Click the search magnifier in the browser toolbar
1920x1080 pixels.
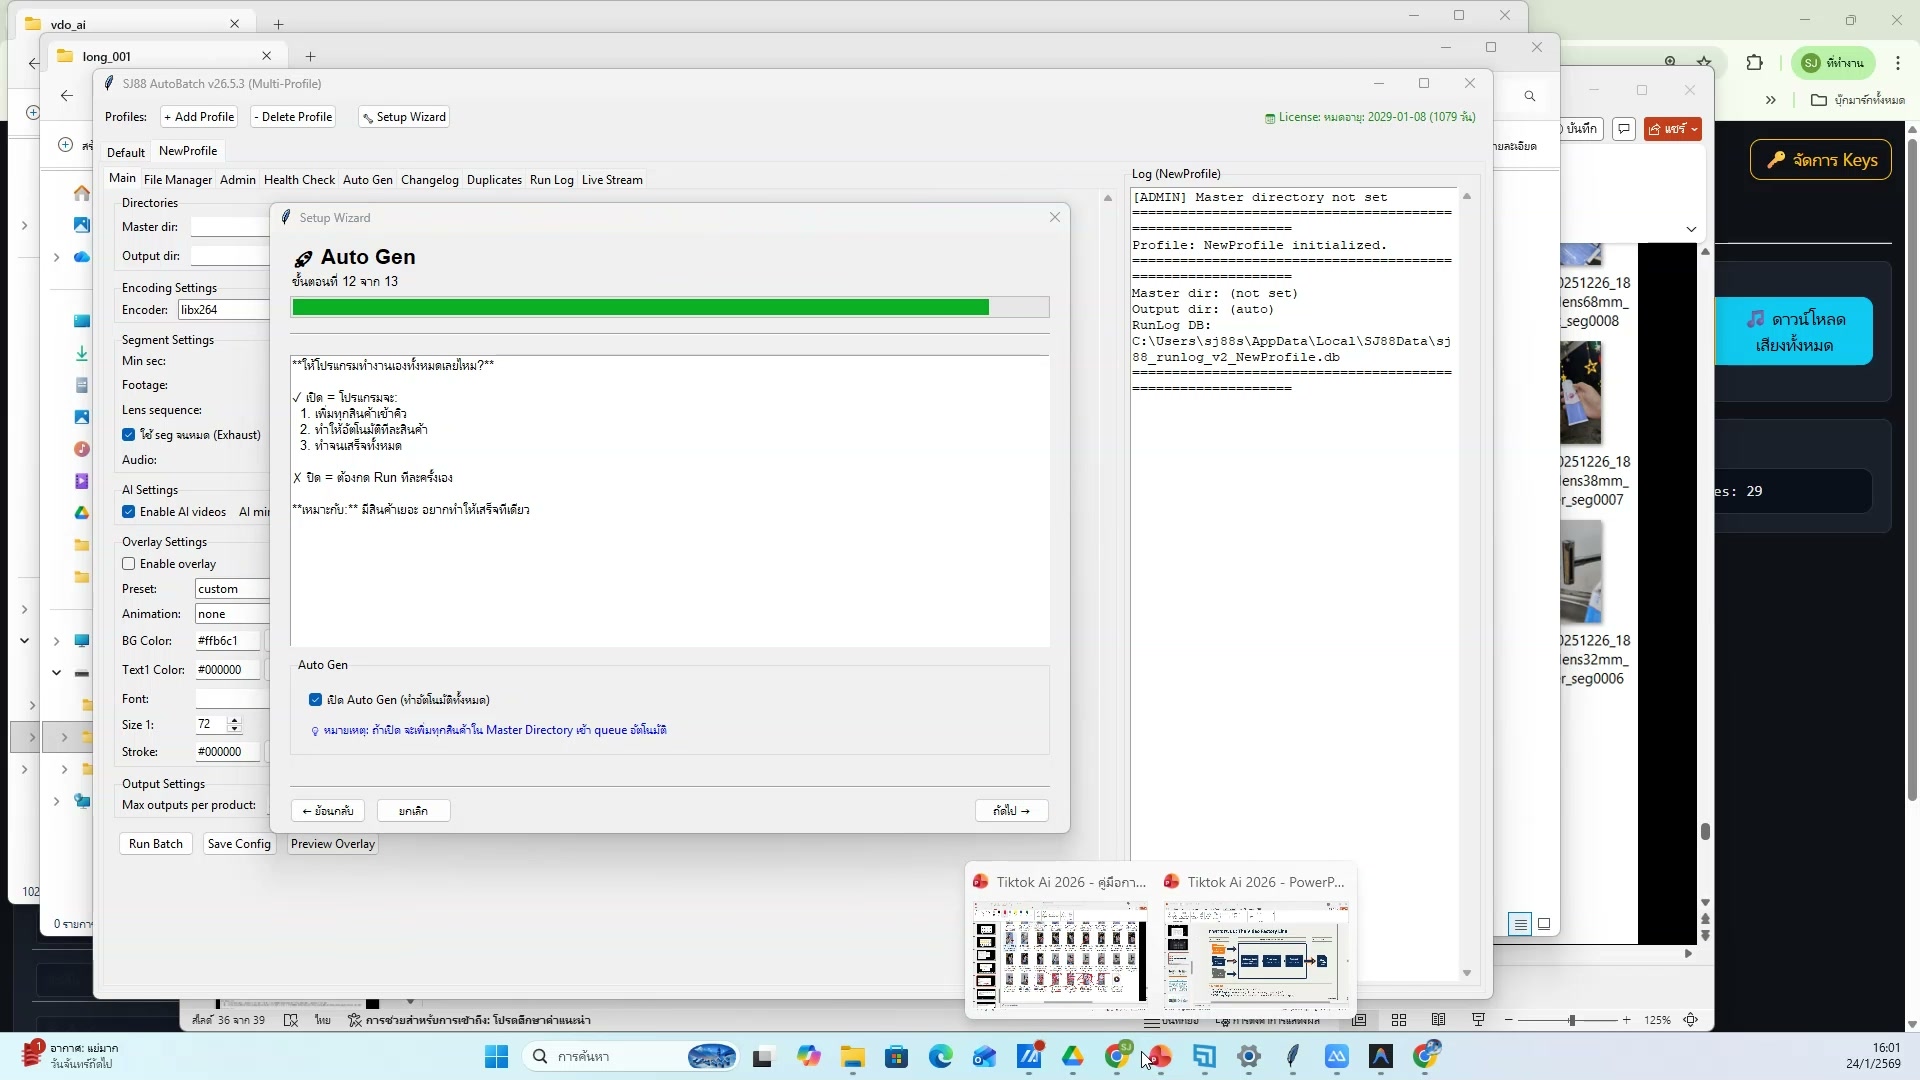(x=1530, y=96)
